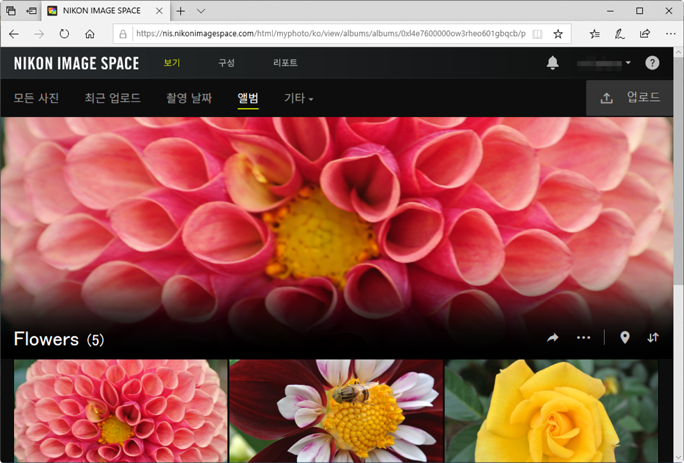The height and width of the screenshot is (463, 684).
Task: Click the notifications bell icon
Action: [552, 63]
